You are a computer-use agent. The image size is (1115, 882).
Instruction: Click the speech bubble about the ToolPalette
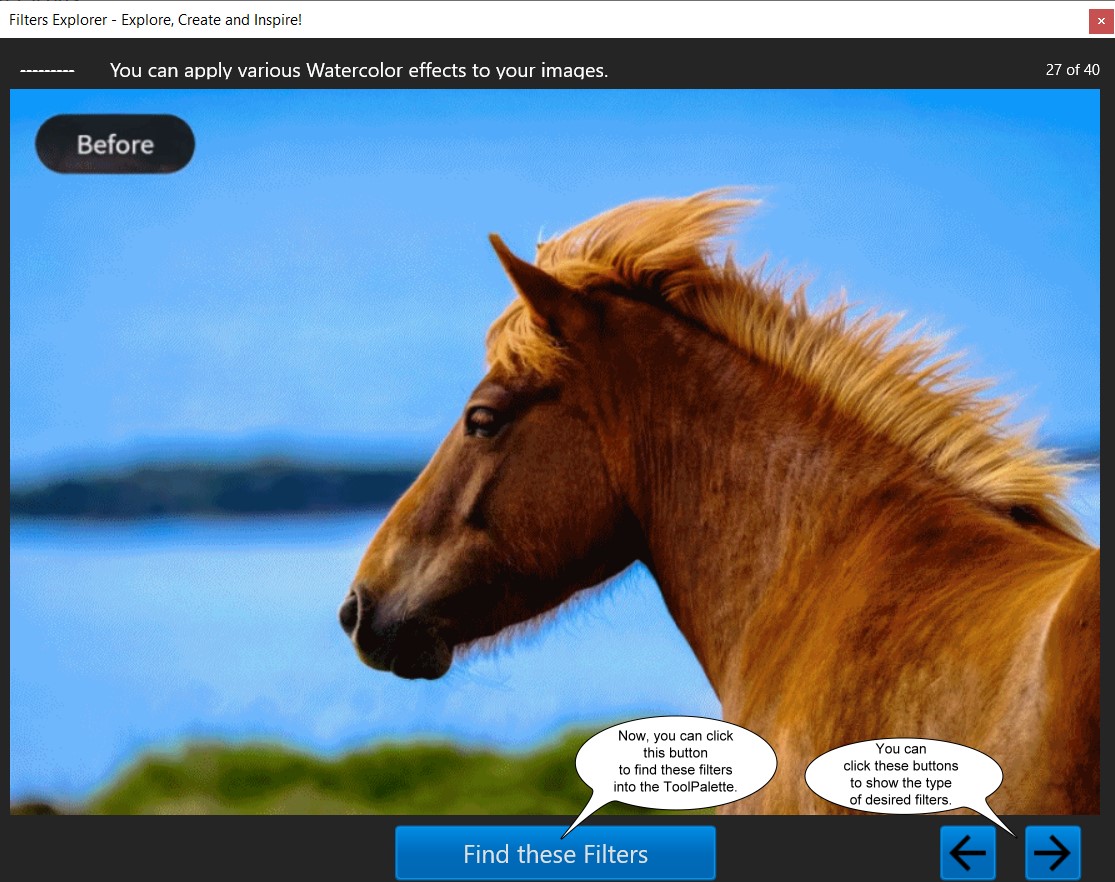pos(676,761)
